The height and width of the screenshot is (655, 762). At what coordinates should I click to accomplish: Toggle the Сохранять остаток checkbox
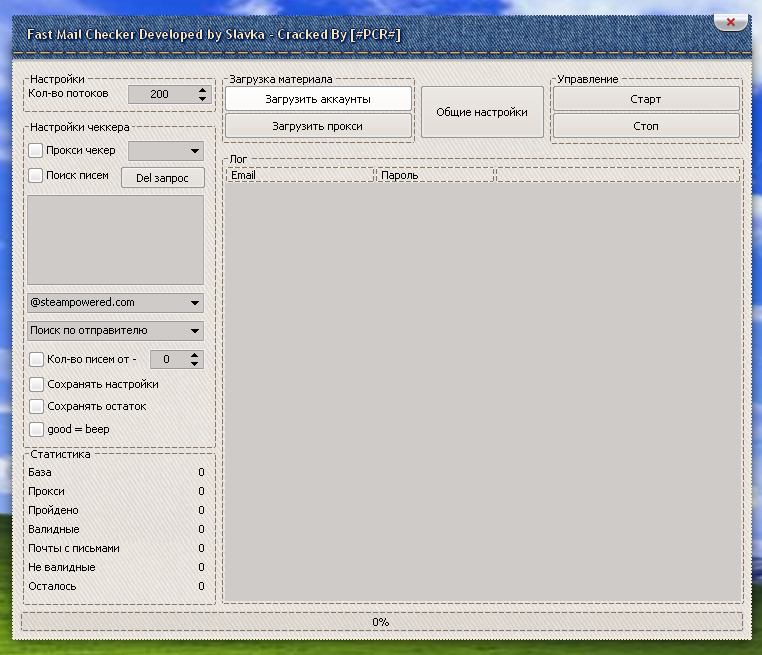(x=36, y=406)
